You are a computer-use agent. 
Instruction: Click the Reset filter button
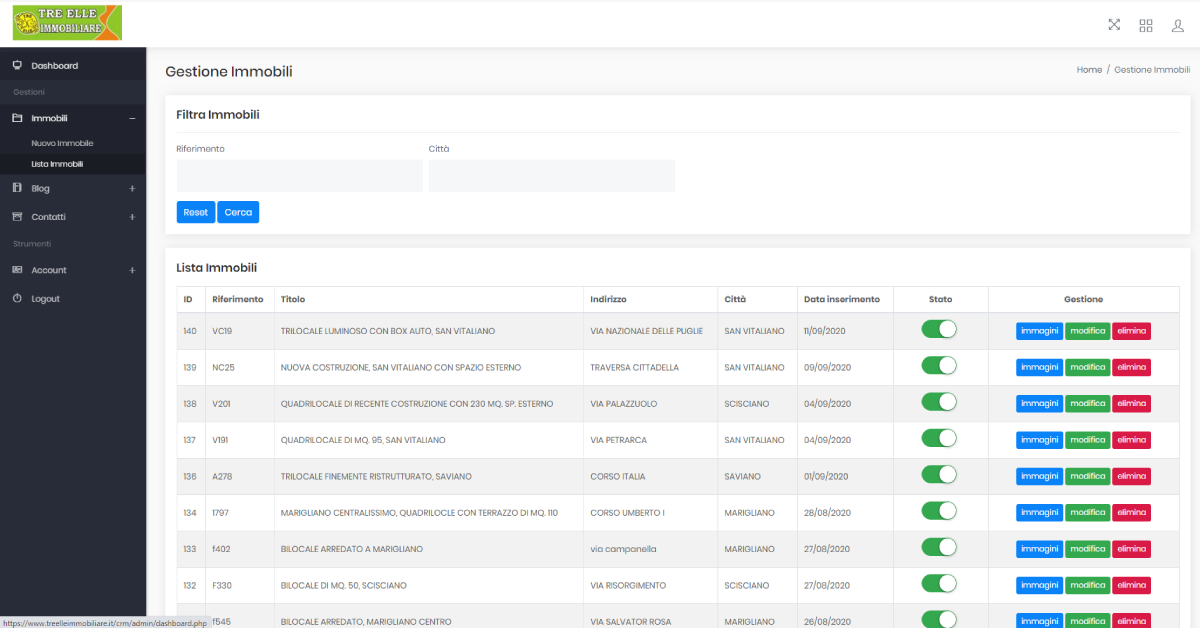click(196, 212)
